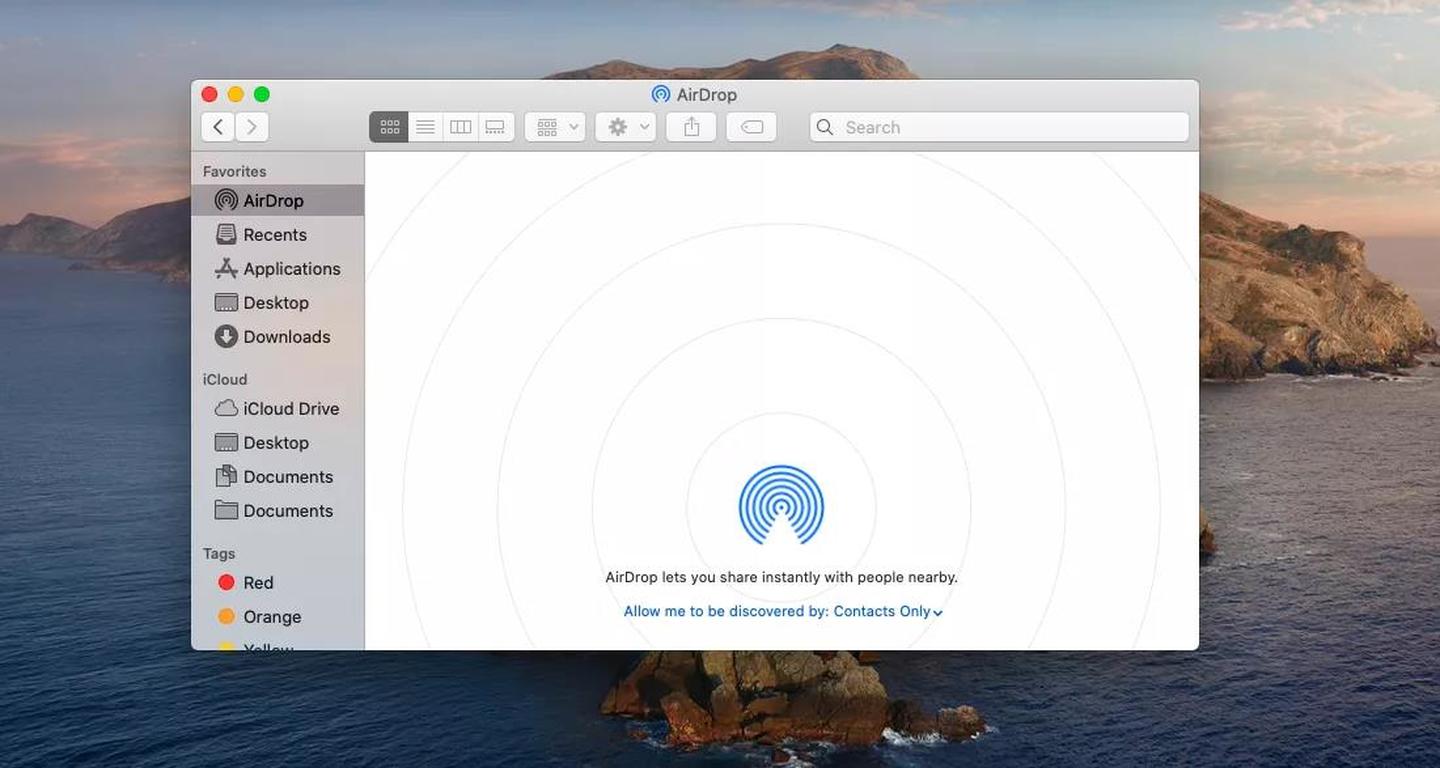Screen dimensions: 1440x768
Task: Switch to icon view
Action: coord(389,127)
